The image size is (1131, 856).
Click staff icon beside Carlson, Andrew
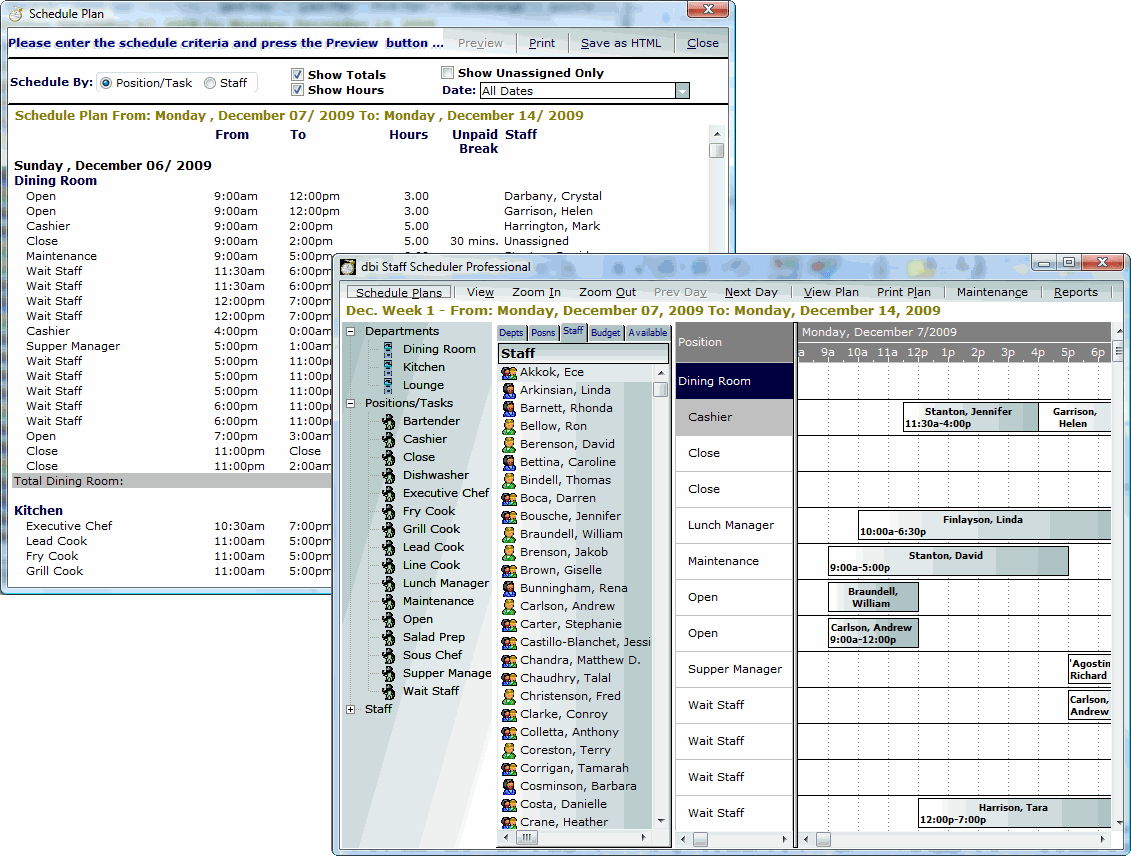[509, 607]
